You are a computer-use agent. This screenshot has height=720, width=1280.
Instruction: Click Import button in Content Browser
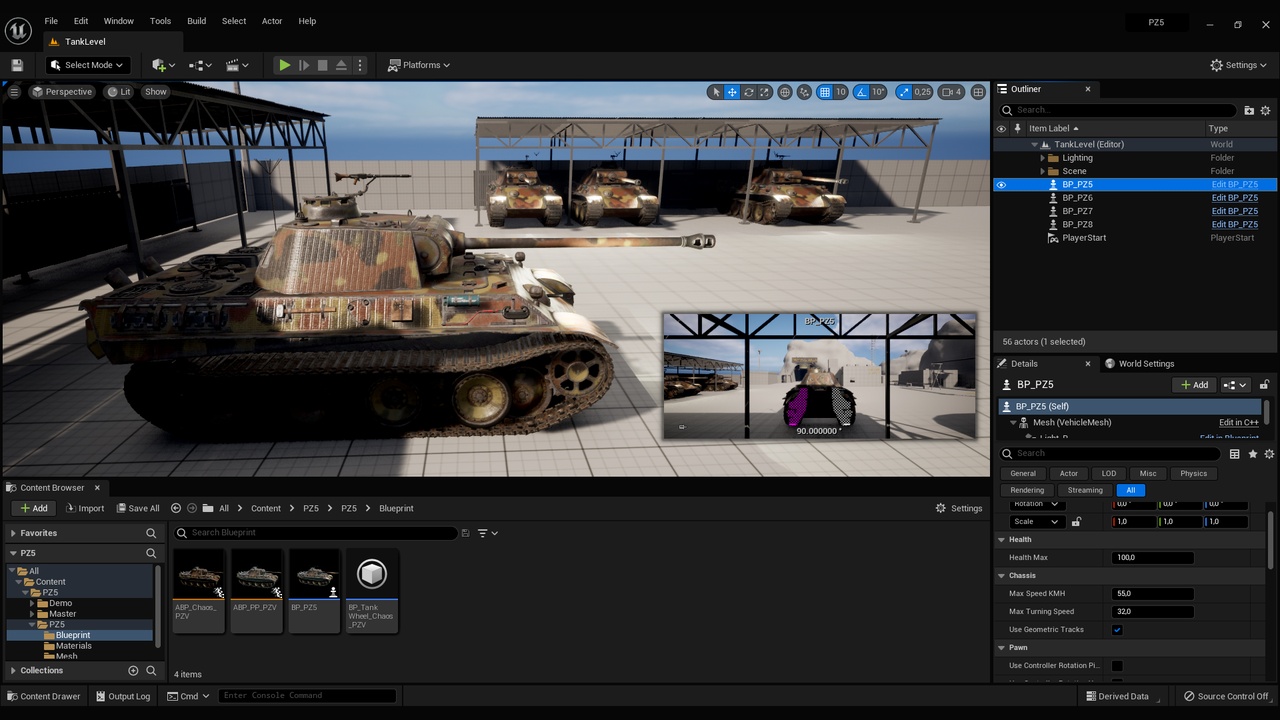[x=83, y=508]
